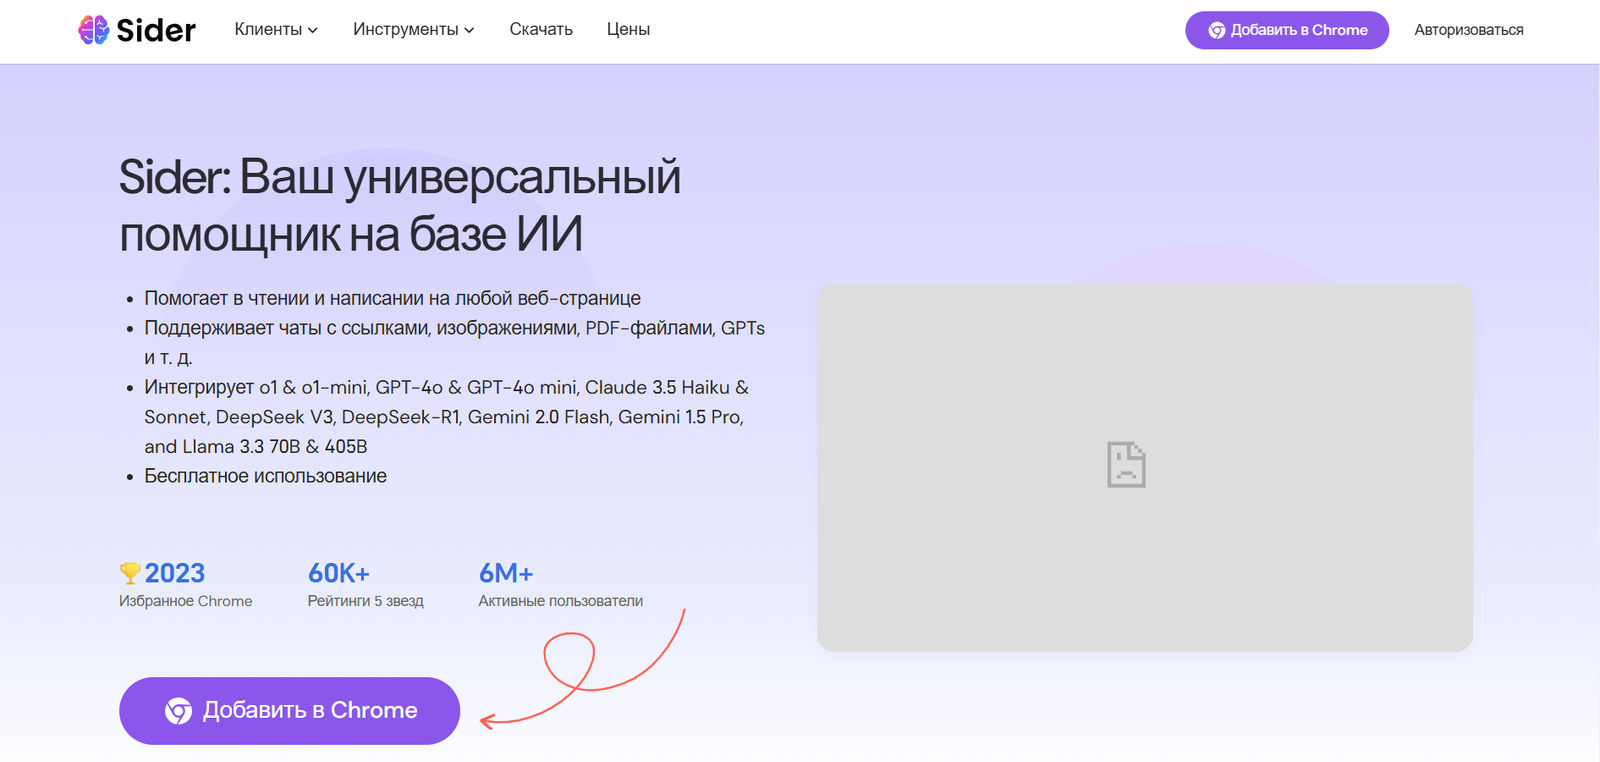Open the Инструменты dropdown menu
Screen dimensions: 1600x762
[413, 30]
